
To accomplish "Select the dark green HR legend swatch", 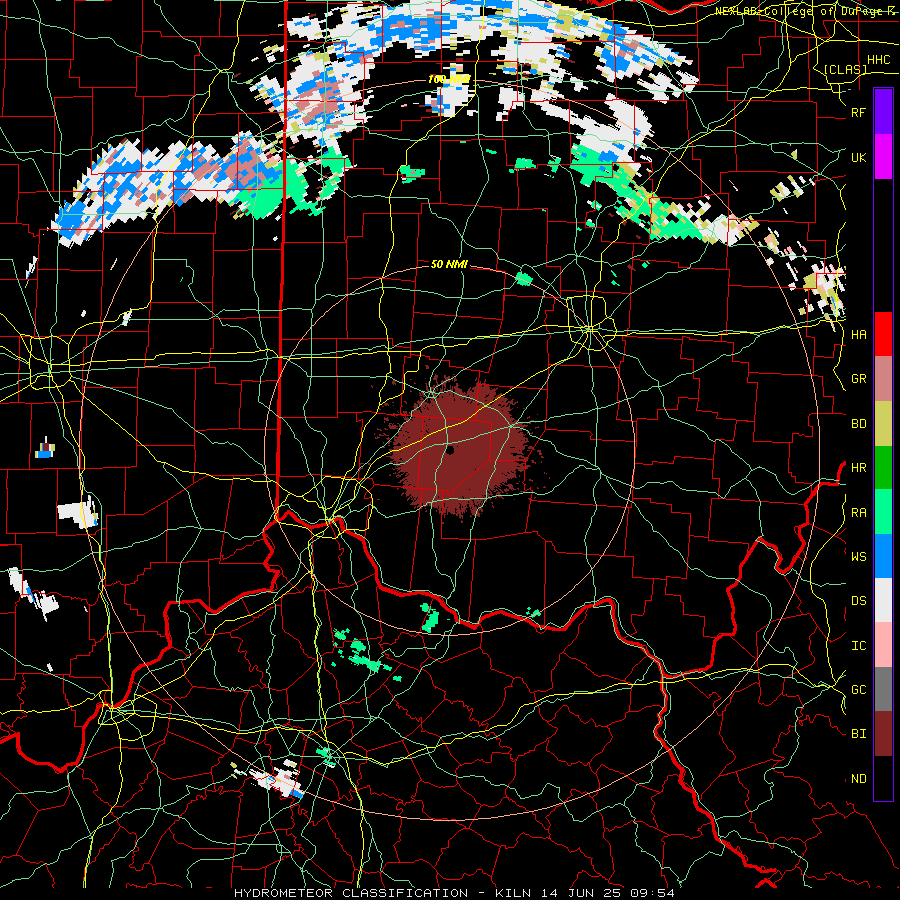I will [883, 467].
